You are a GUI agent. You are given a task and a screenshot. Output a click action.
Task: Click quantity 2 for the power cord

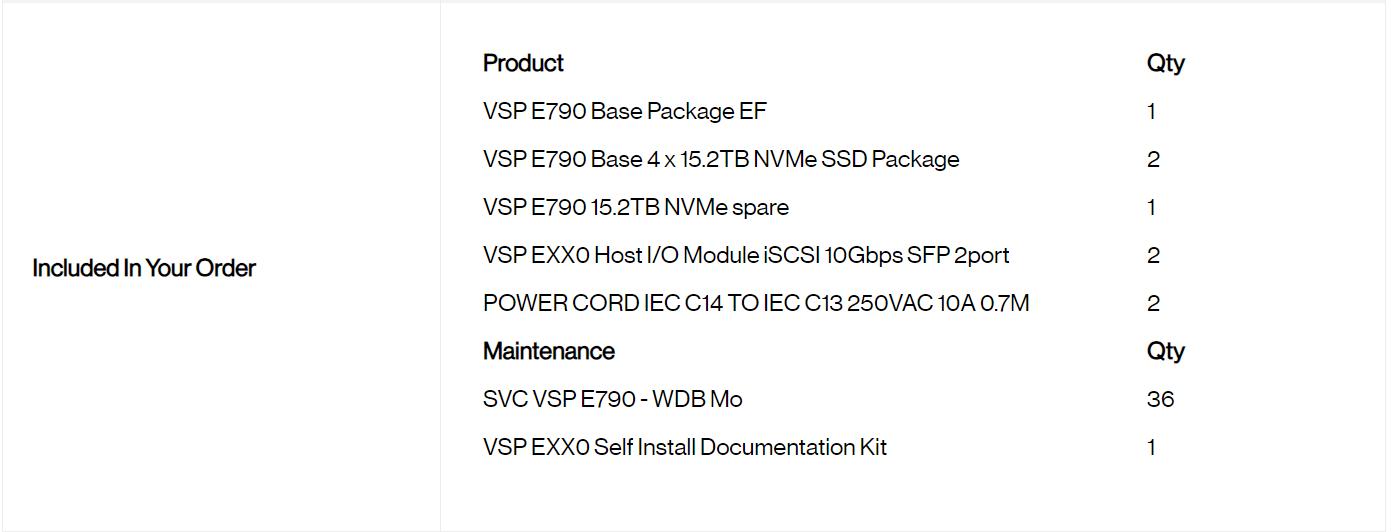pyautogui.click(x=1153, y=303)
